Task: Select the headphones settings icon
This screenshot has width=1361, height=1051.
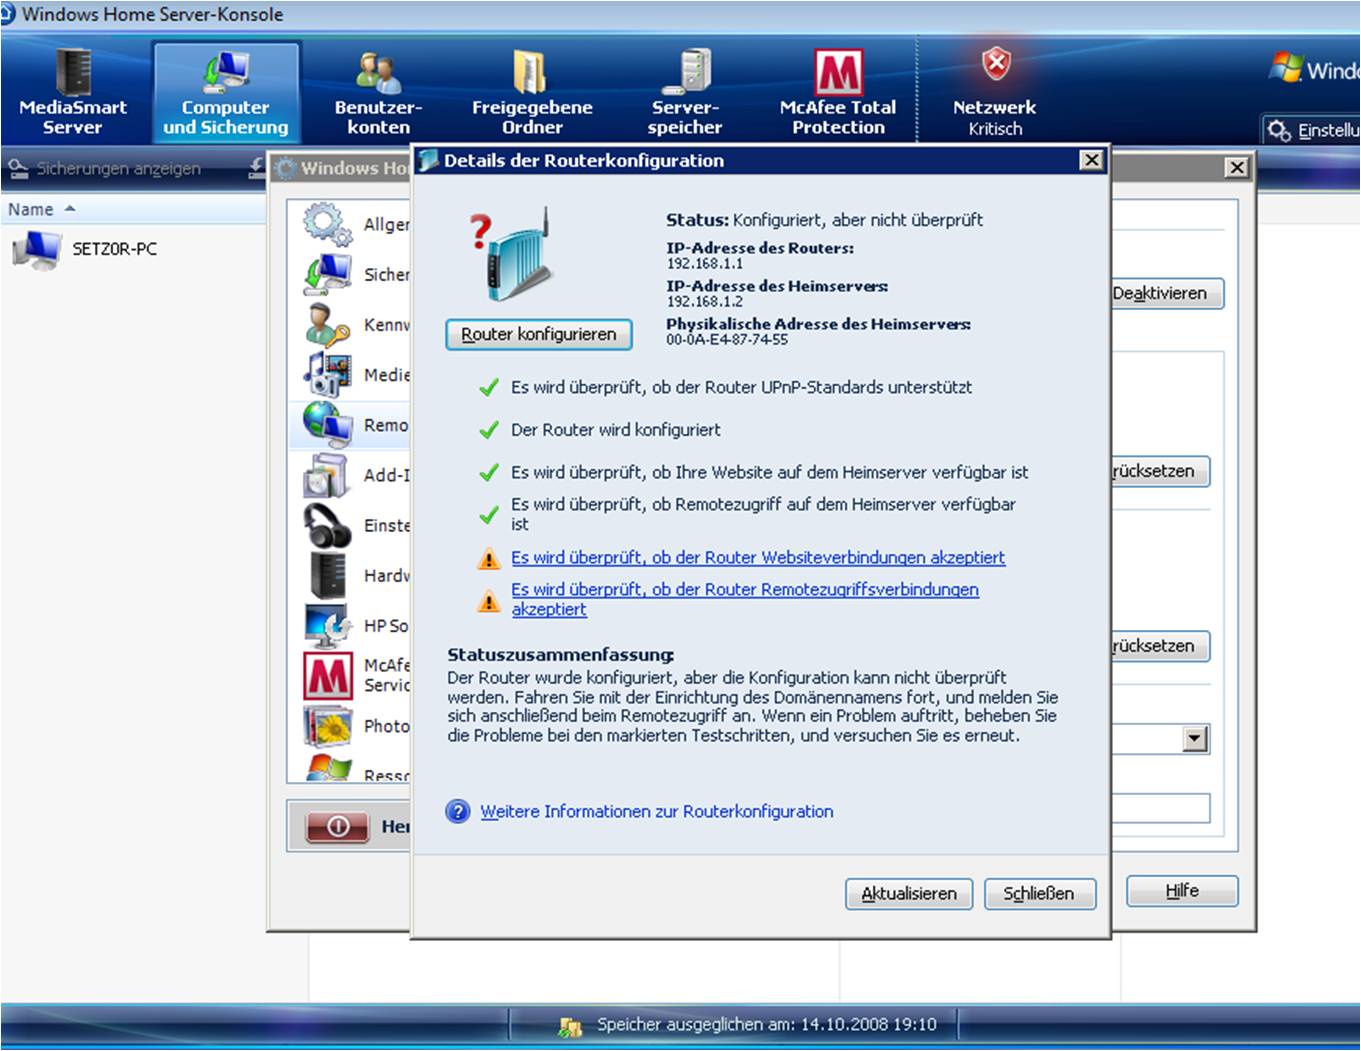Action: coord(328,525)
